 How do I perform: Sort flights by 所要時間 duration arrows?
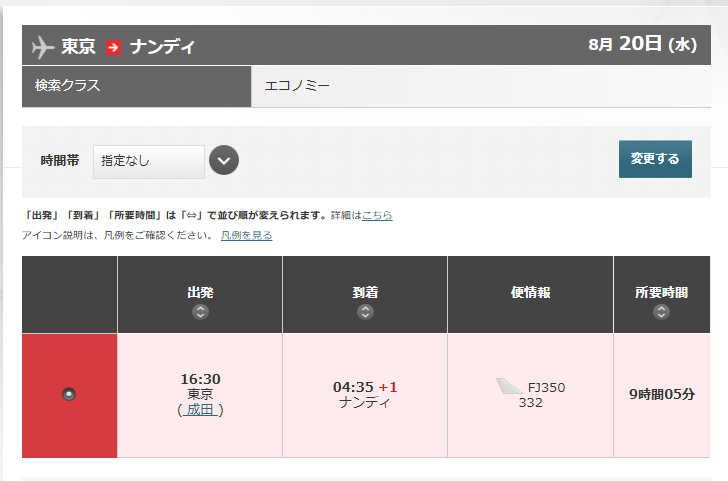pyautogui.click(x=662, y=312)
